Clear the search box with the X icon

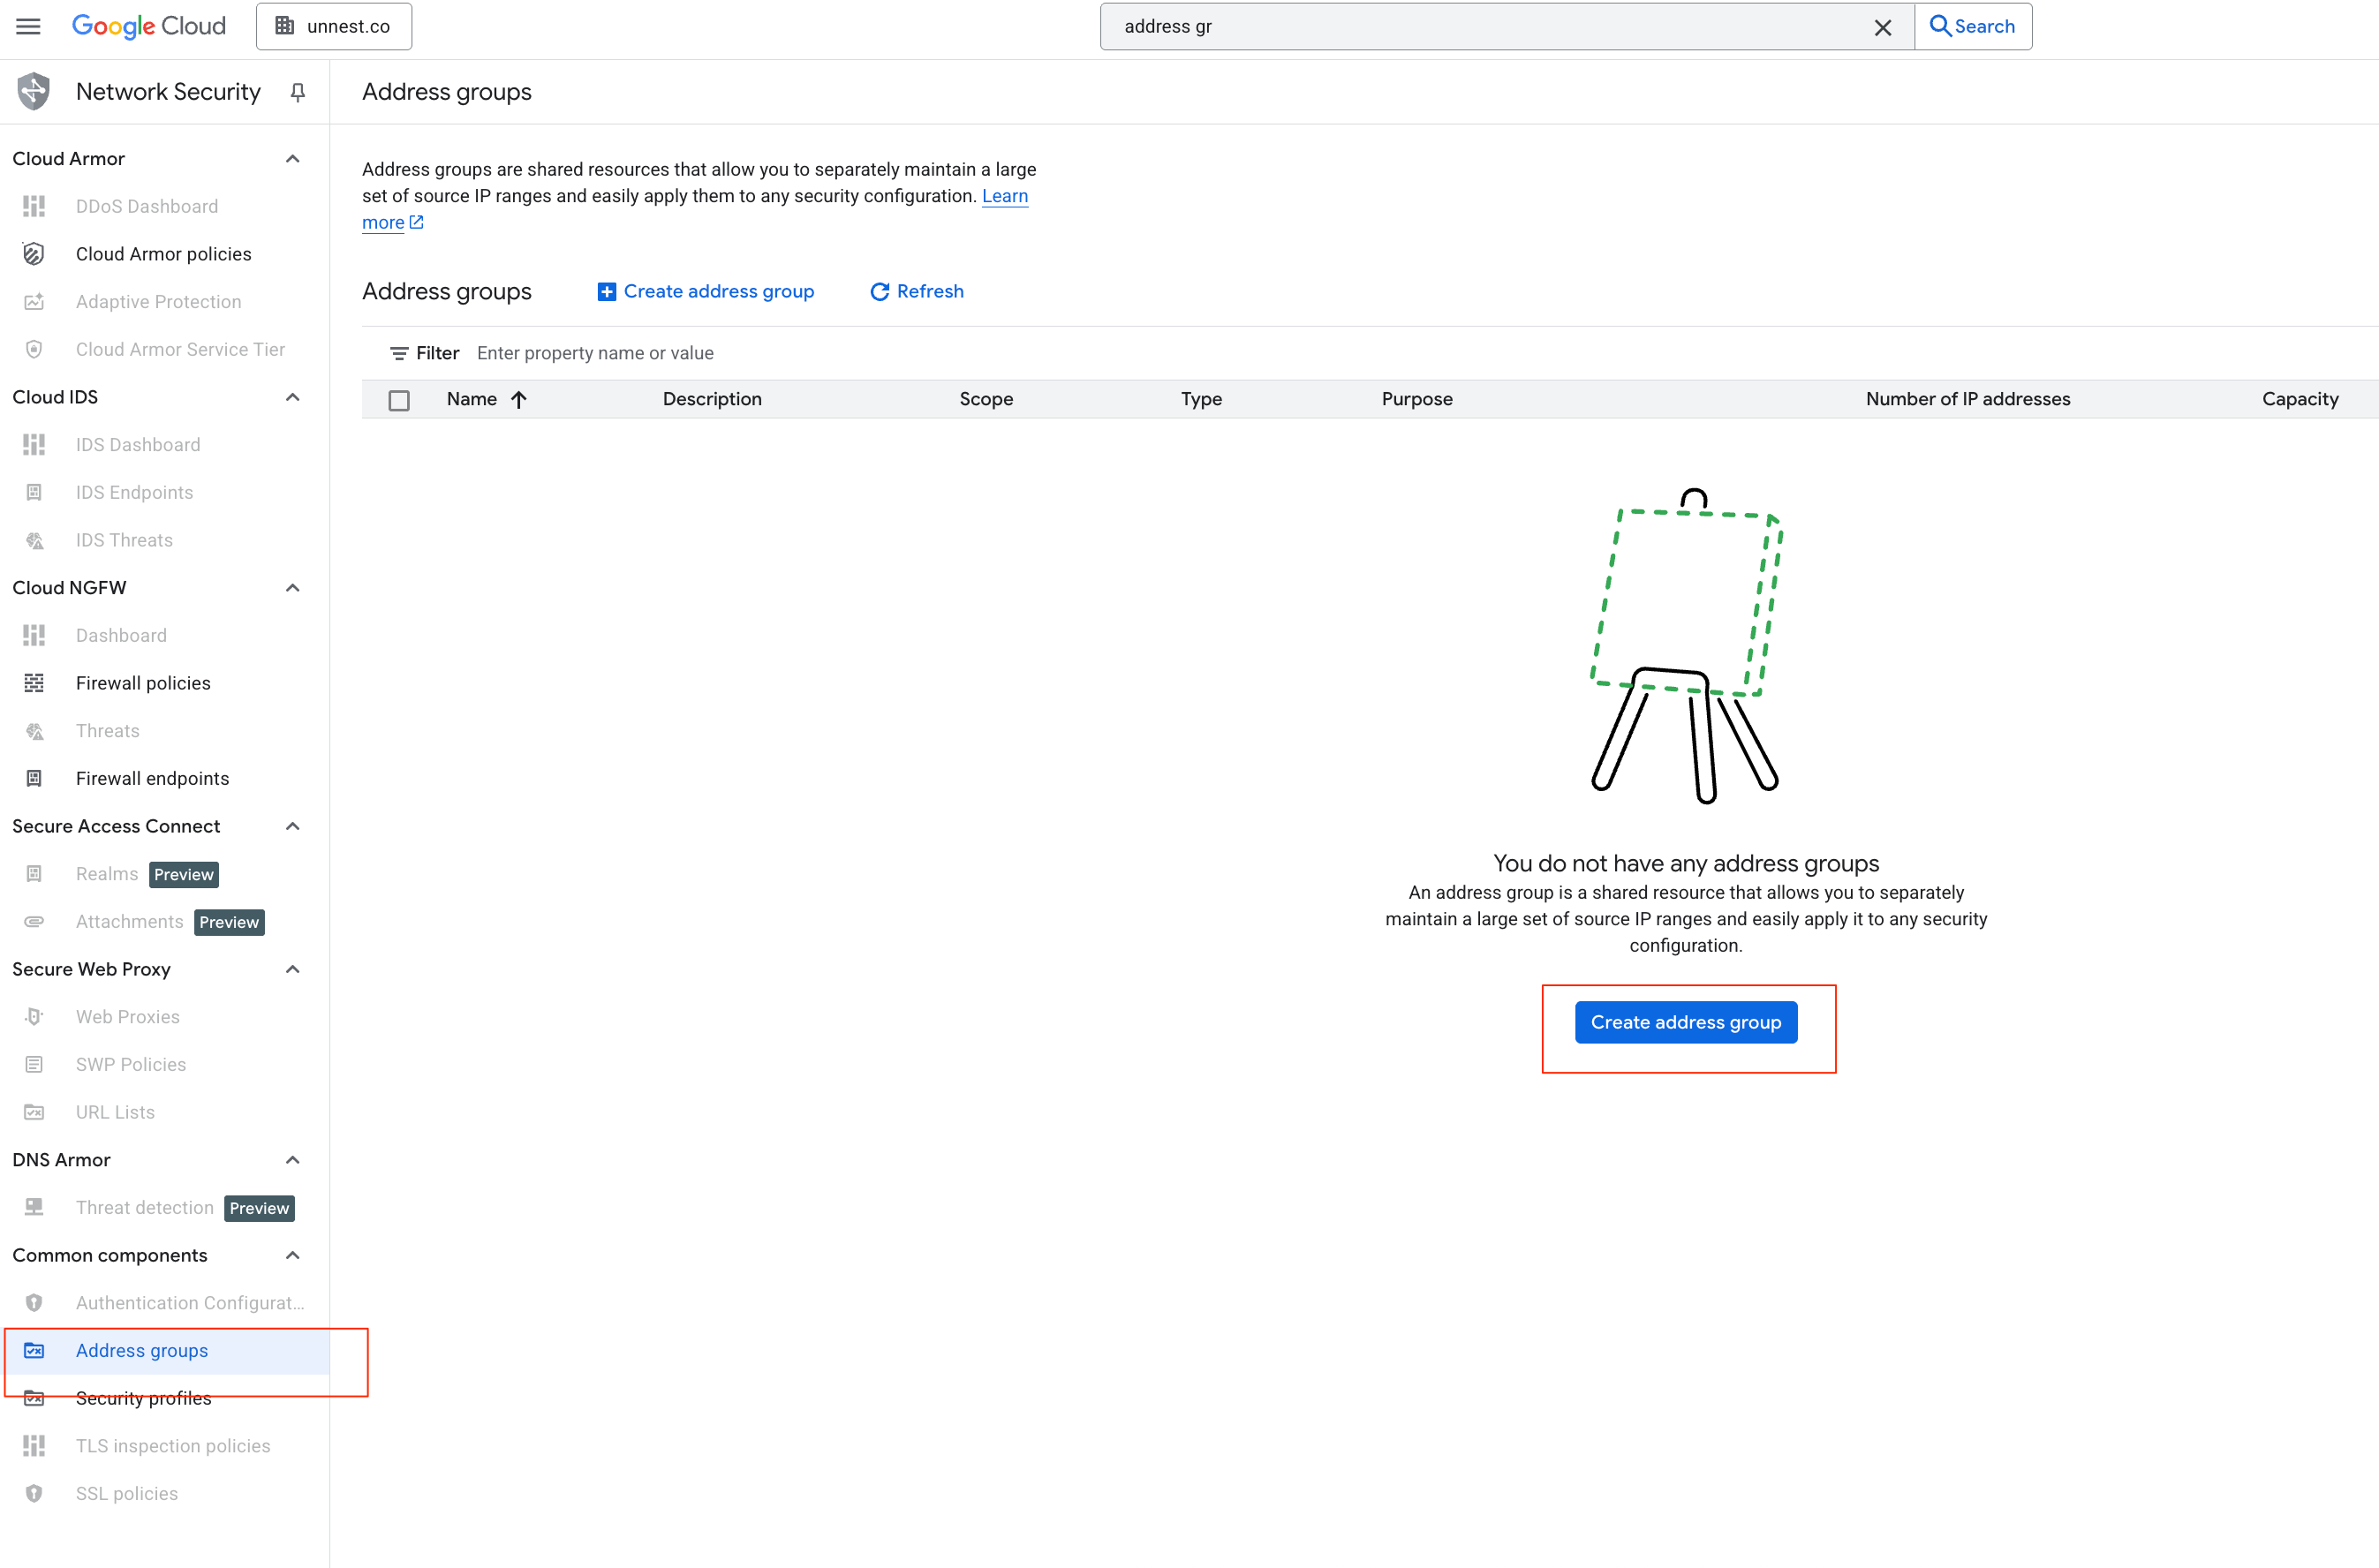click(1882, 27)
